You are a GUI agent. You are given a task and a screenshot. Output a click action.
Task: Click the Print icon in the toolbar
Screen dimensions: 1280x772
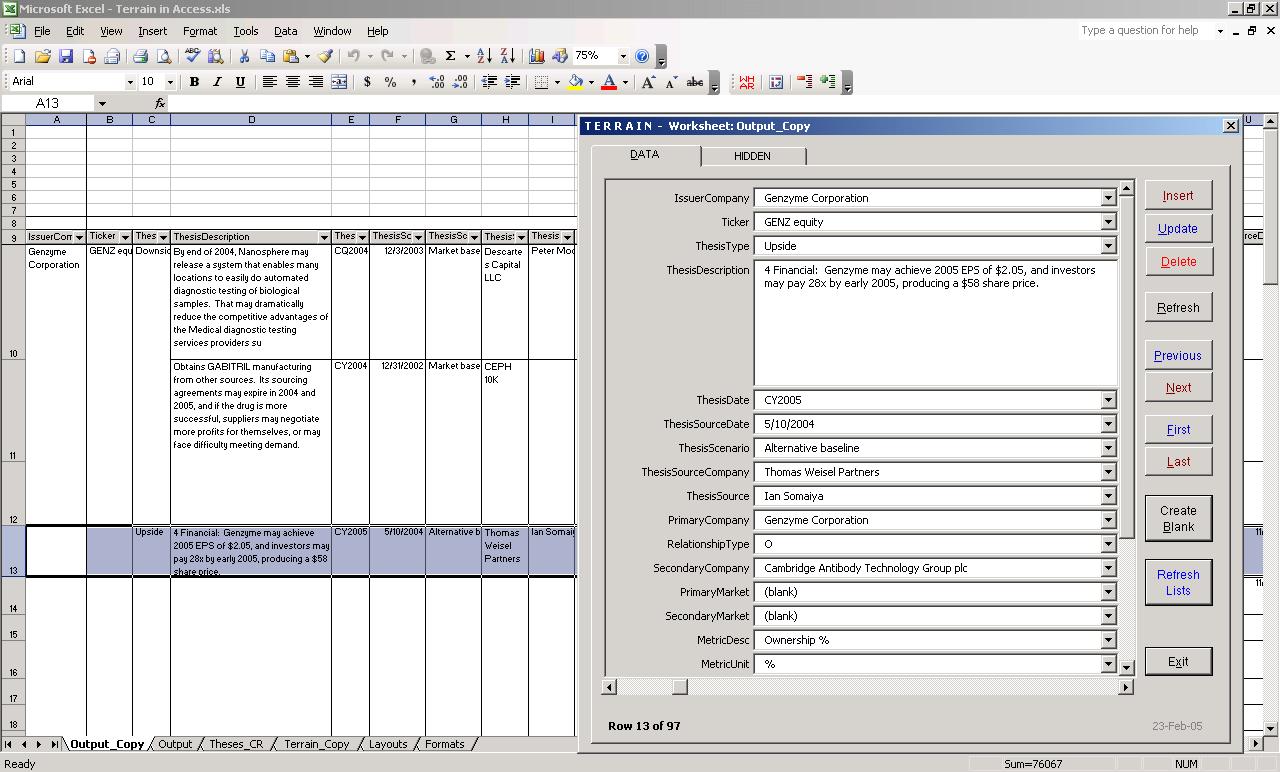click(x=140, y=56)
